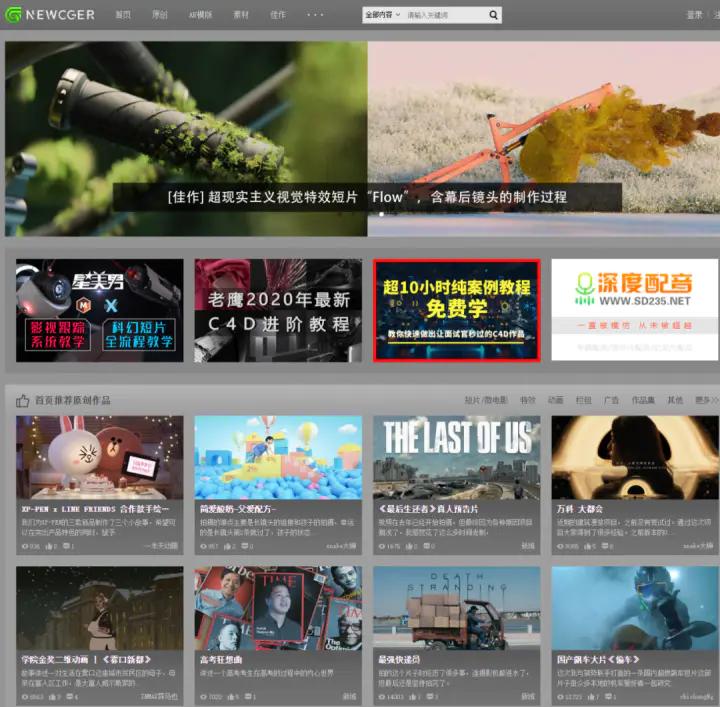Viewport: 720px width, 707px height.
Task: Open 素材 in top navigation
Action: pyautogui.click(x=241, y=15)
